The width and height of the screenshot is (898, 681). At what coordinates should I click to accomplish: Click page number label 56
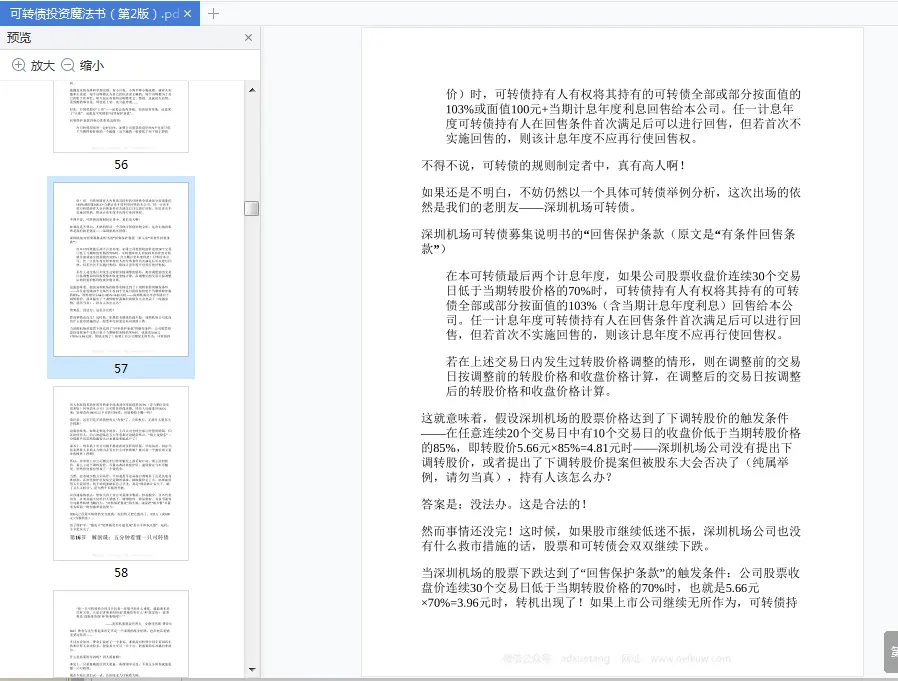(121, 165)
